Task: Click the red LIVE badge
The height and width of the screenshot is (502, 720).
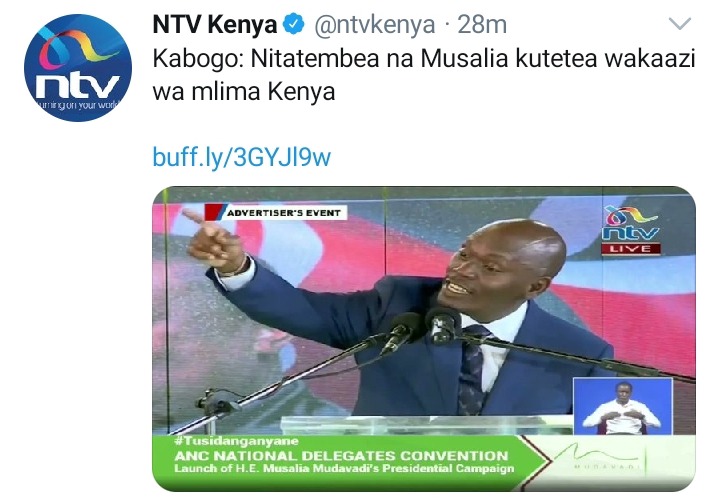Action: [x=631, y=249]
